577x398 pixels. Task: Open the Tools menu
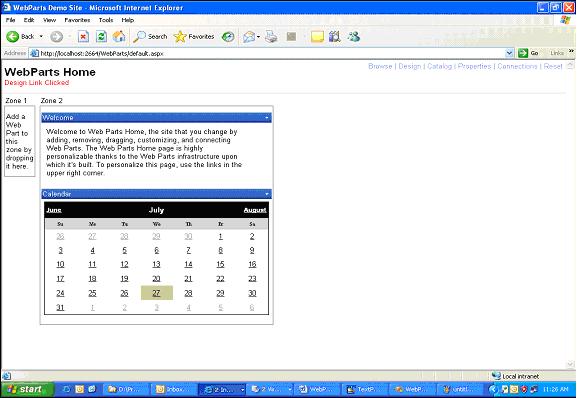point(106,20)
